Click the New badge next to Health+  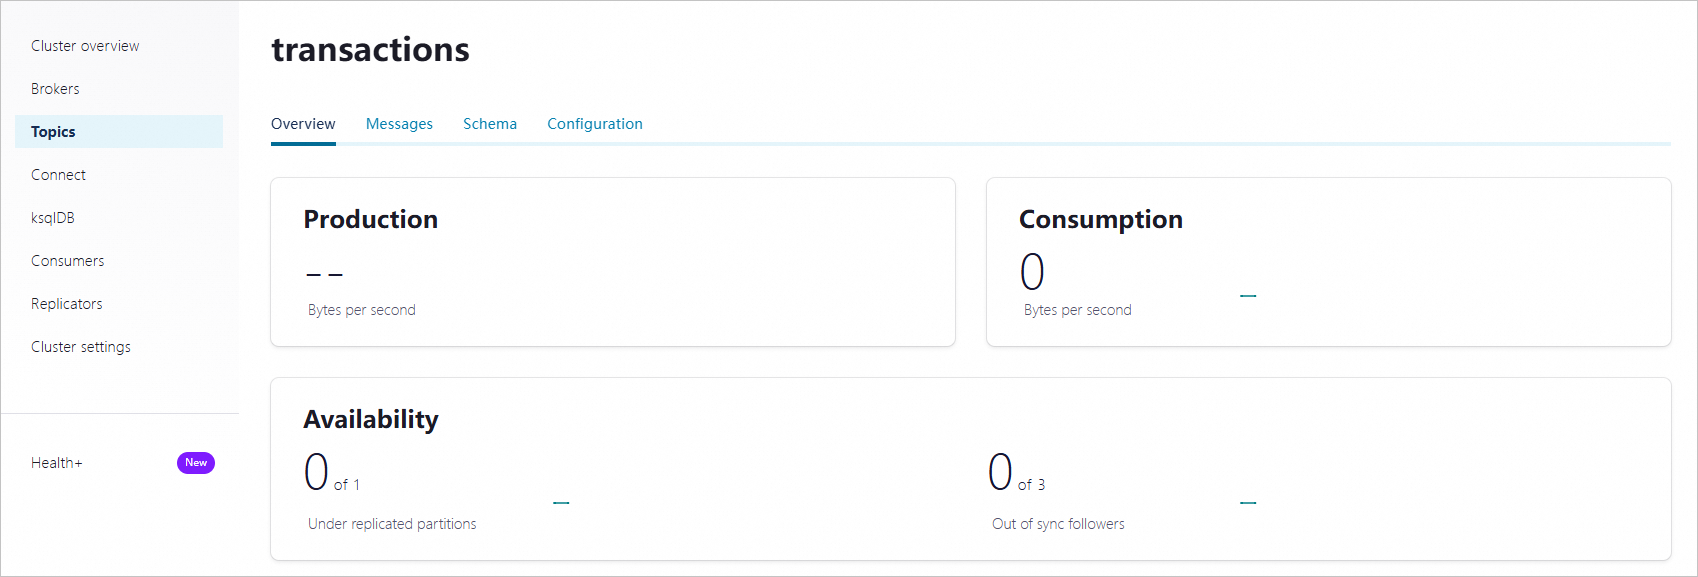(196, 462)
